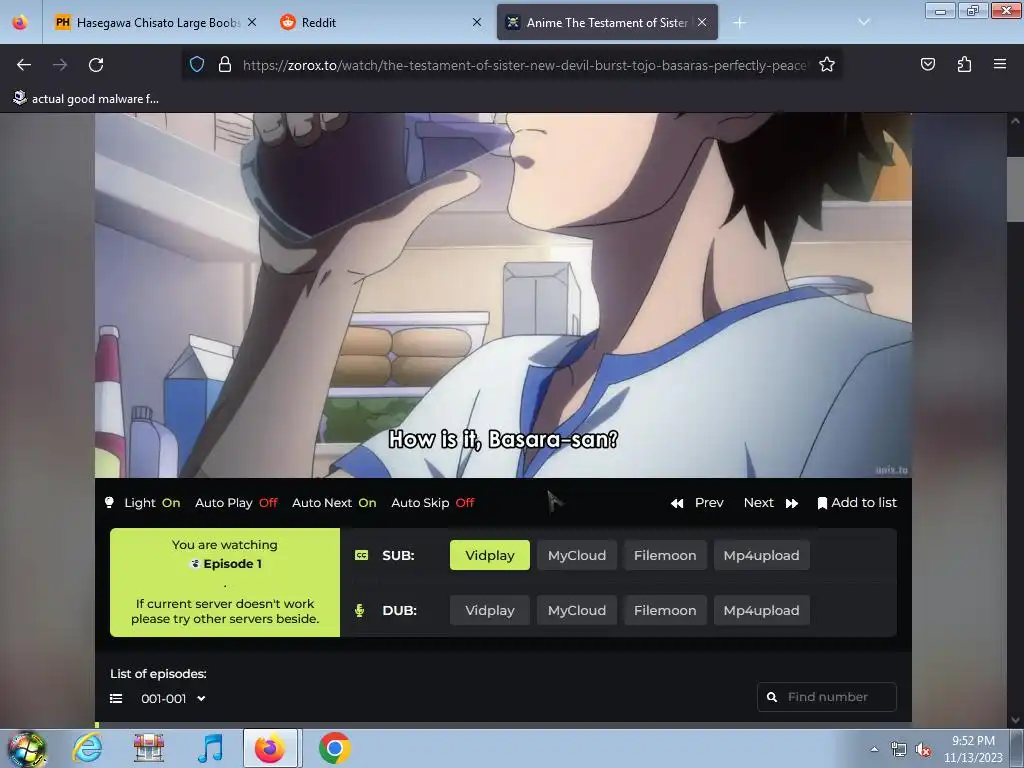Go to next episode with Next
Viewport: 1024px width, 768px height.
[771, 503]
